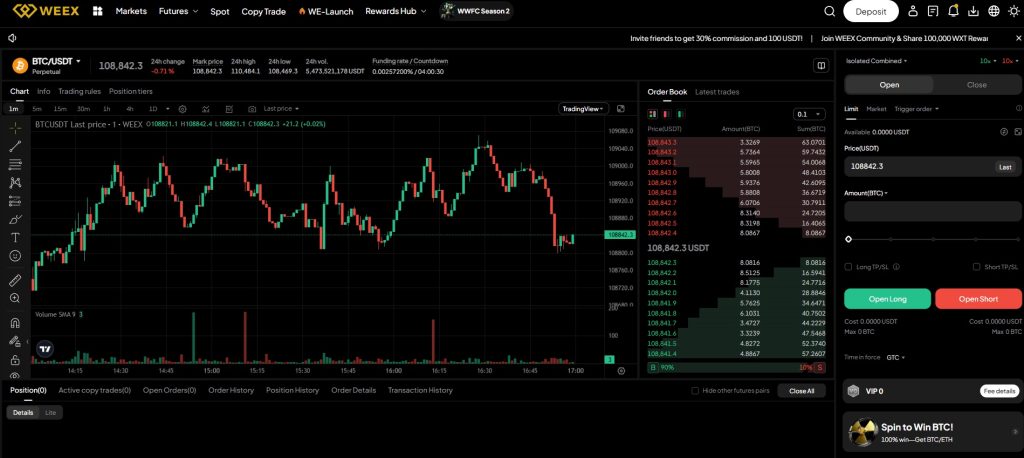This screenshot has height=458, width=1024.
Task: Click the download app icon
Action: pos(974,11)
